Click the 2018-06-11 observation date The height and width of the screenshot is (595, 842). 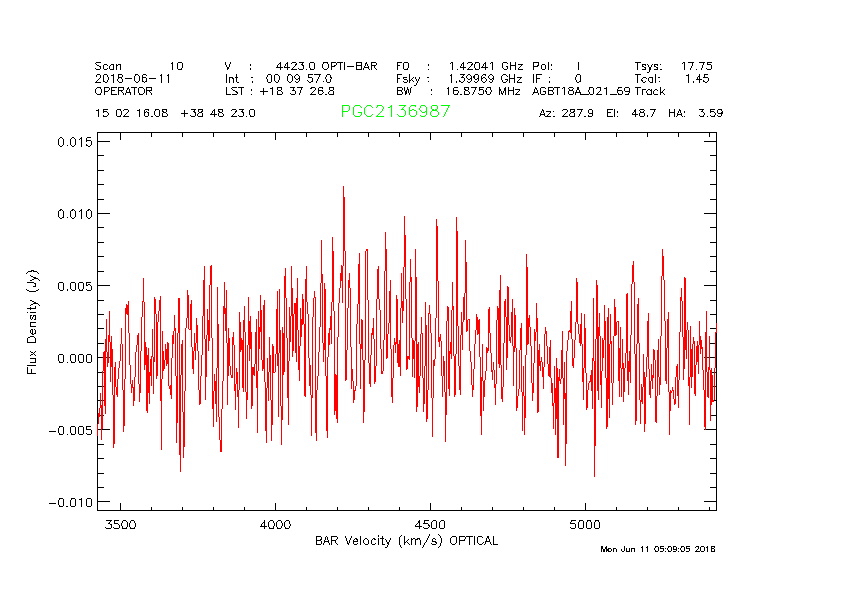(x=128, y=78)
